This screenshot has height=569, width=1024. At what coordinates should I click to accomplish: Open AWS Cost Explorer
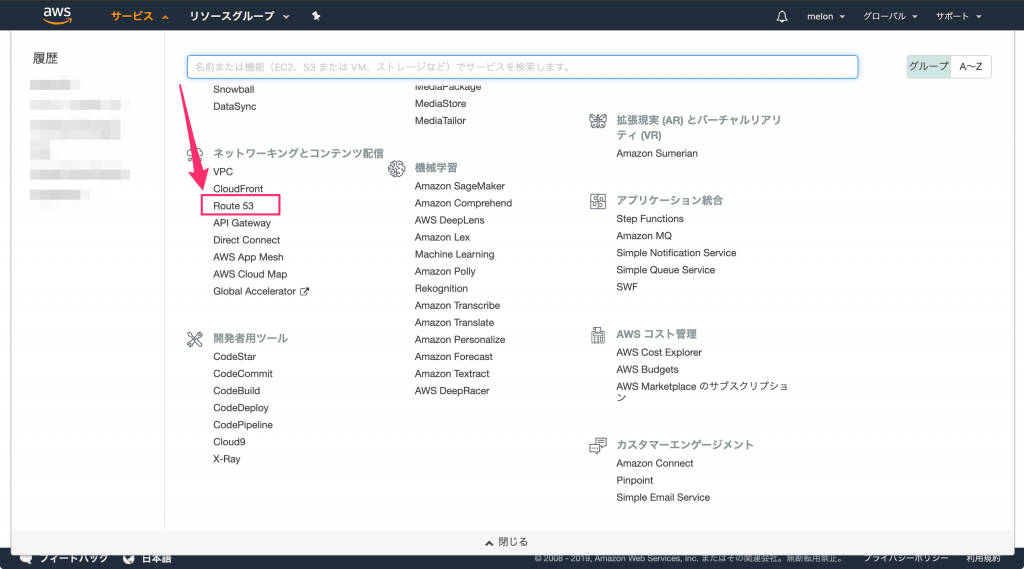pos(659,353)
